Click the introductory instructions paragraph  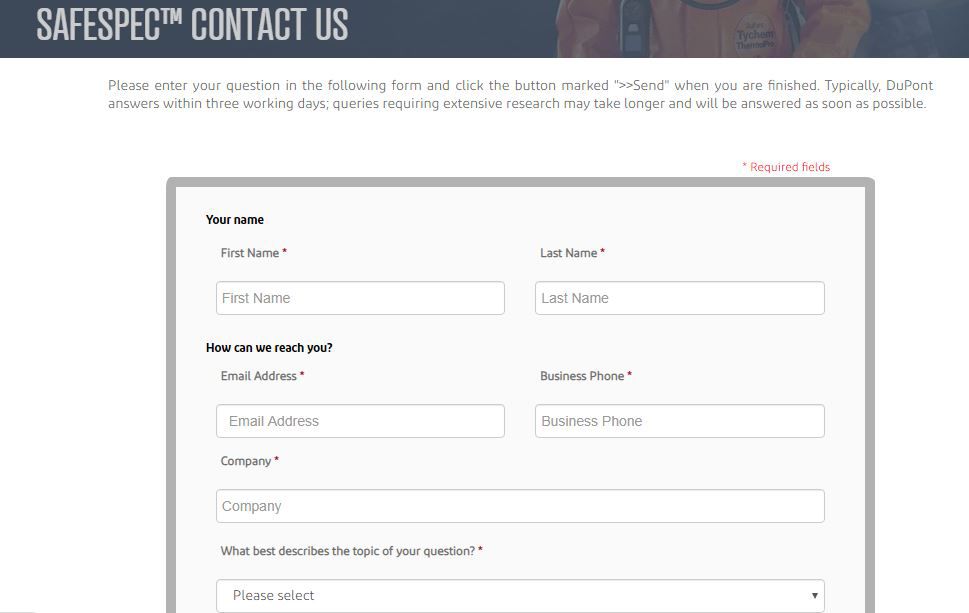pos(520,94)
